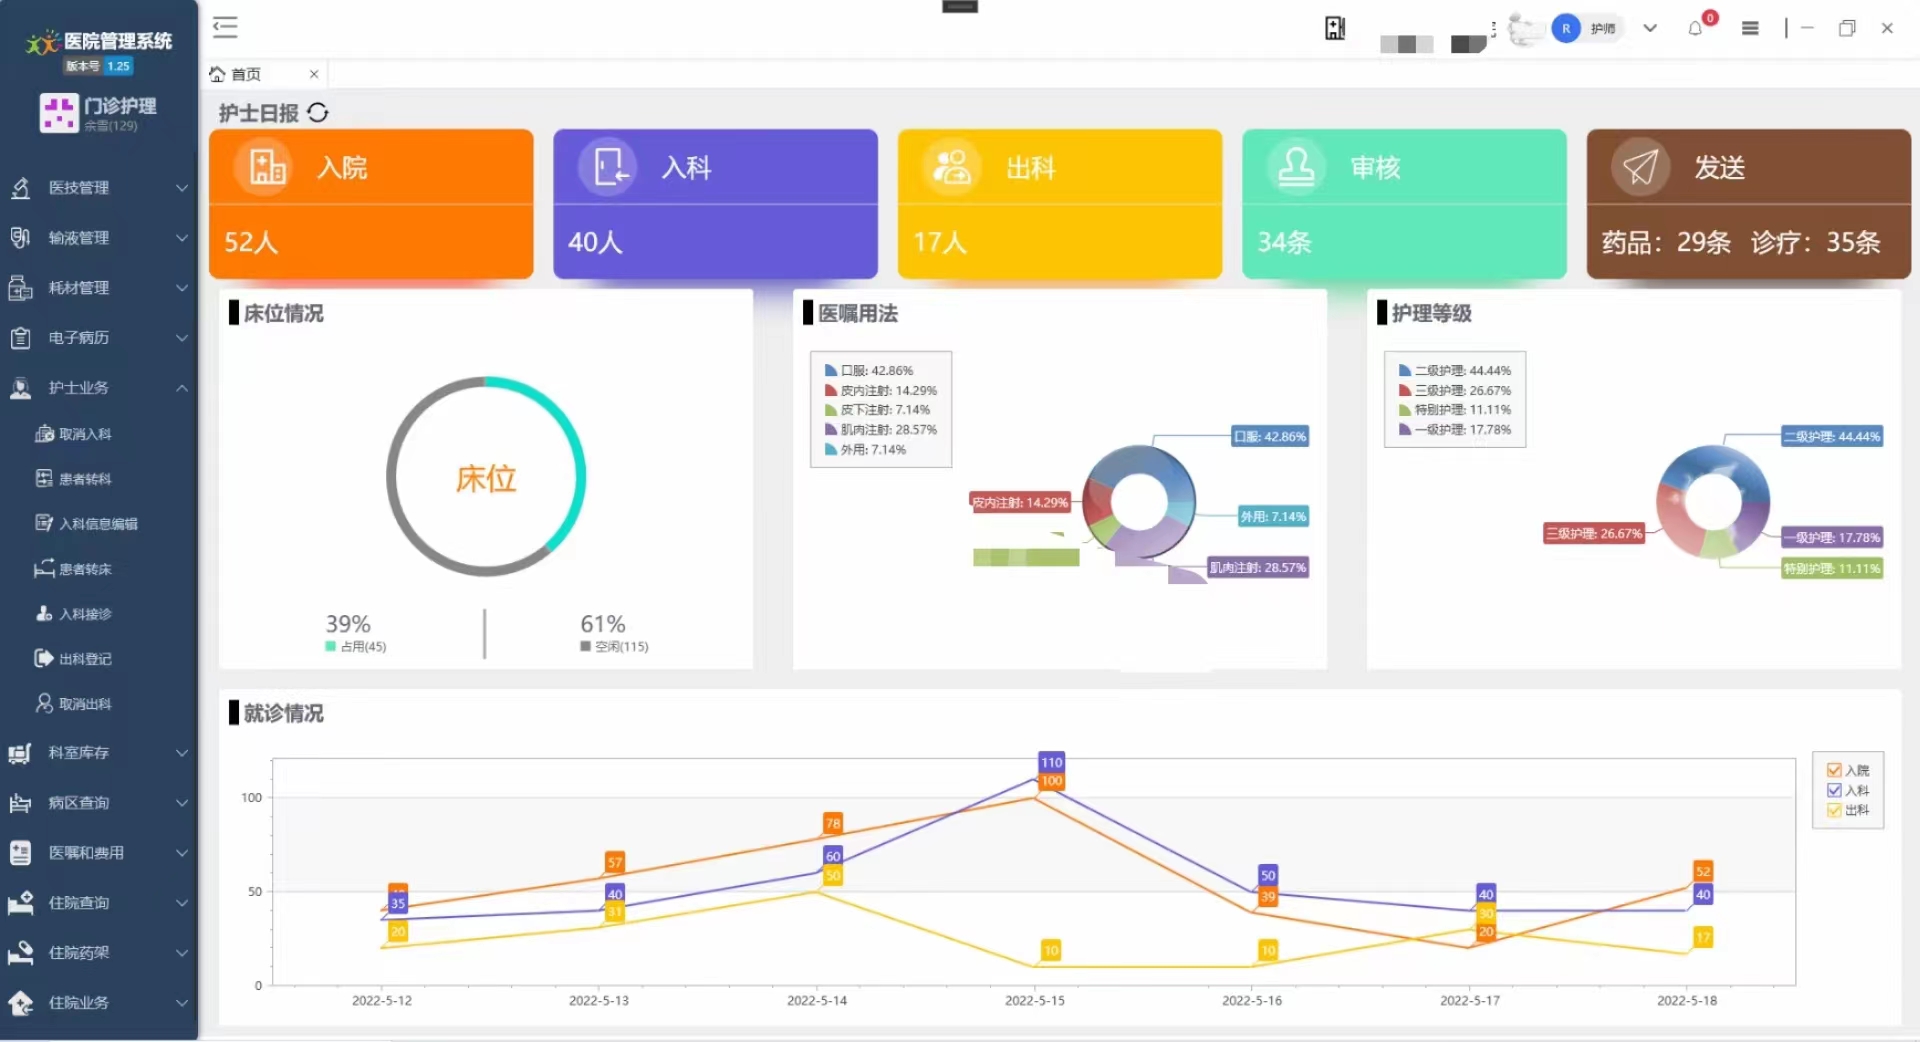This screenshot has width=1920, height=1042.
Task: Collapse the sidebar with the hamburger icon
Action: [x=225, y=27]
